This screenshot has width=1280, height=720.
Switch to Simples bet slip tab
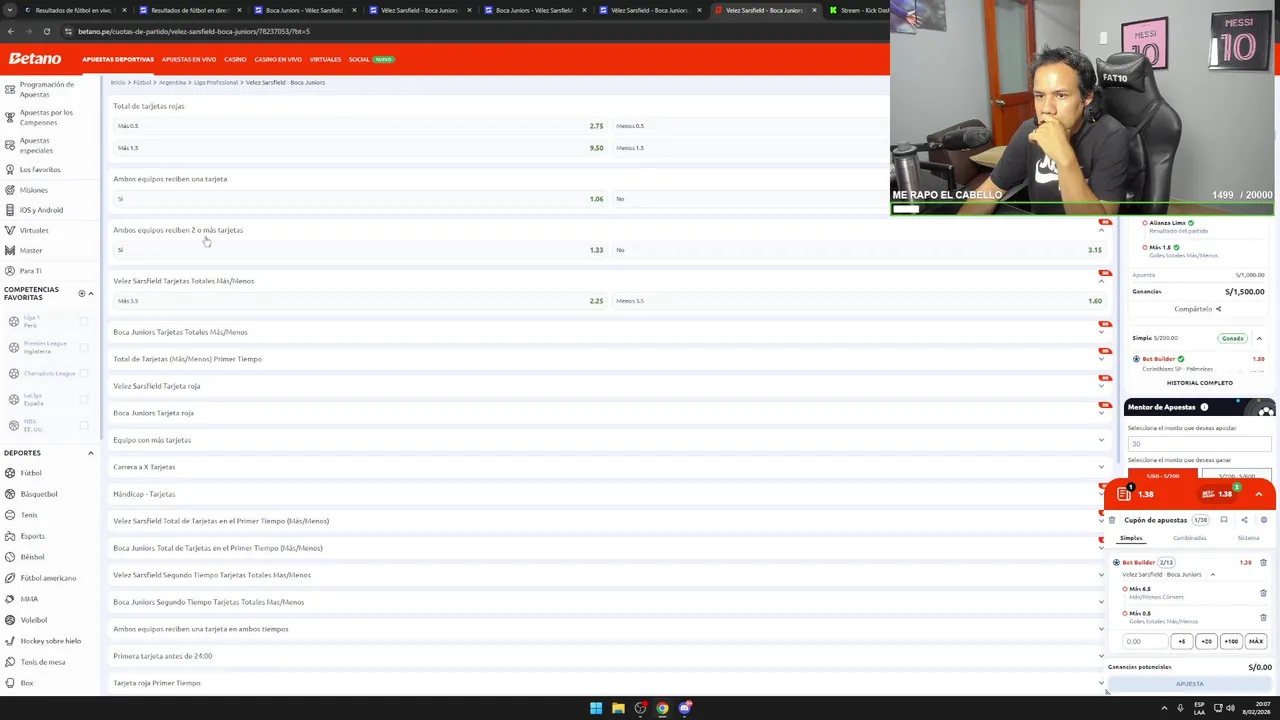point(1131,538)
